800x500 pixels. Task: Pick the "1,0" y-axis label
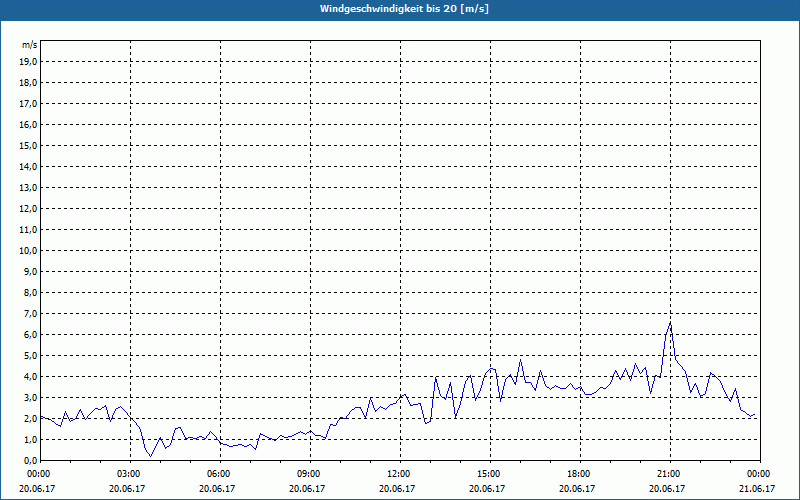(x=30, y=440)
